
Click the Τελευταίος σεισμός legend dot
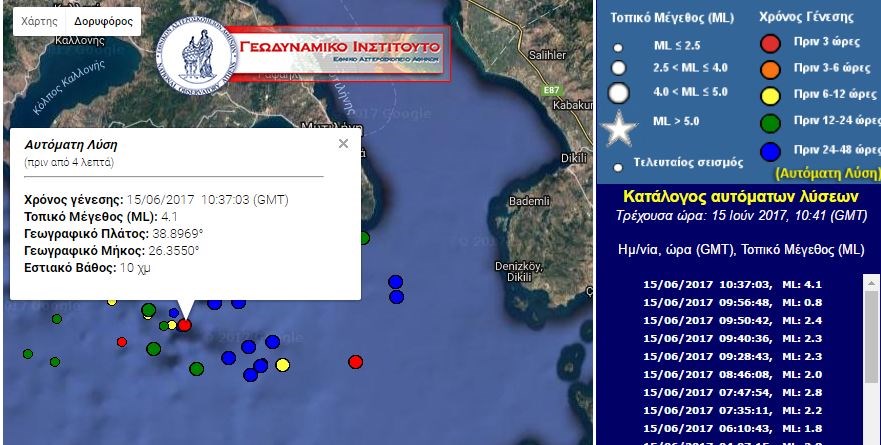tap(618, 167)
